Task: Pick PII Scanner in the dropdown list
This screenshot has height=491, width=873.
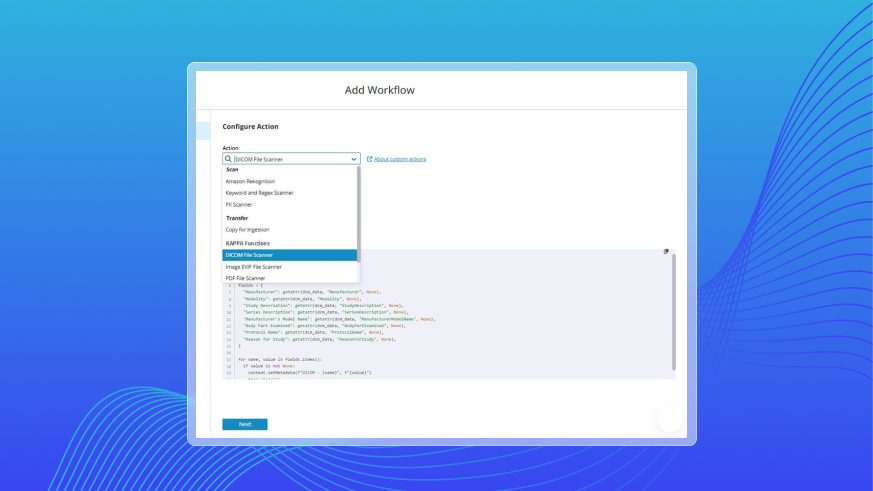Action: click(238, 204)
